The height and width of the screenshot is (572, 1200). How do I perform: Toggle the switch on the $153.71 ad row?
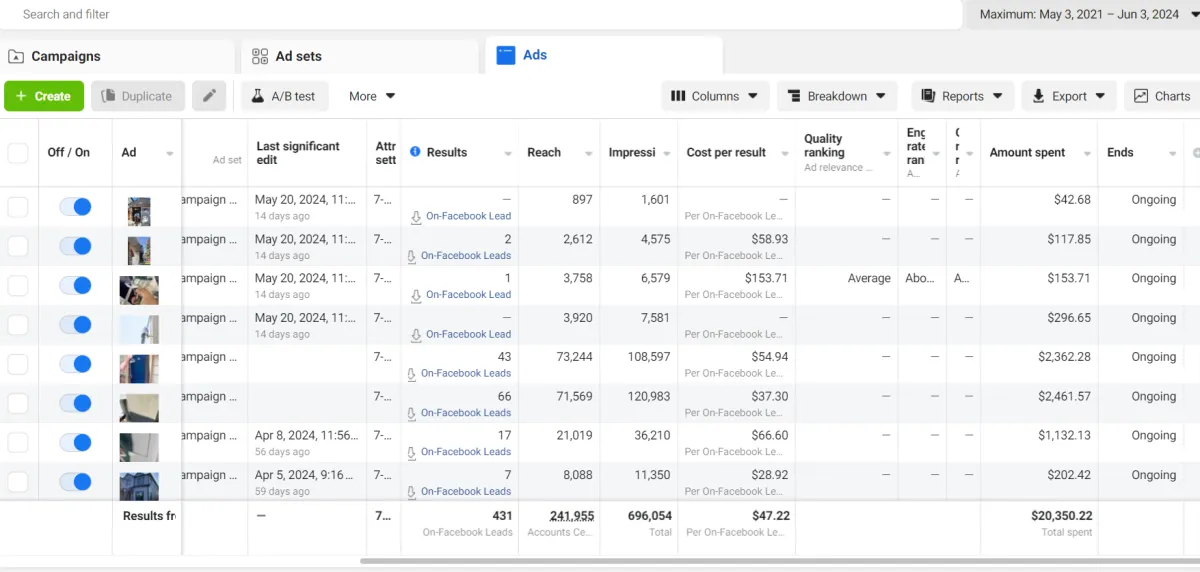75,285
